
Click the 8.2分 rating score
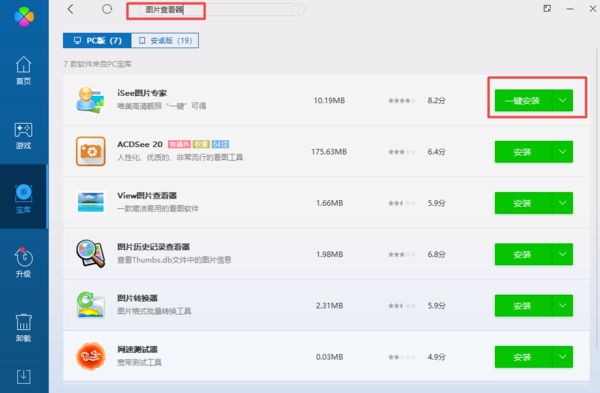pyautogui.click(x=437, y=101)
